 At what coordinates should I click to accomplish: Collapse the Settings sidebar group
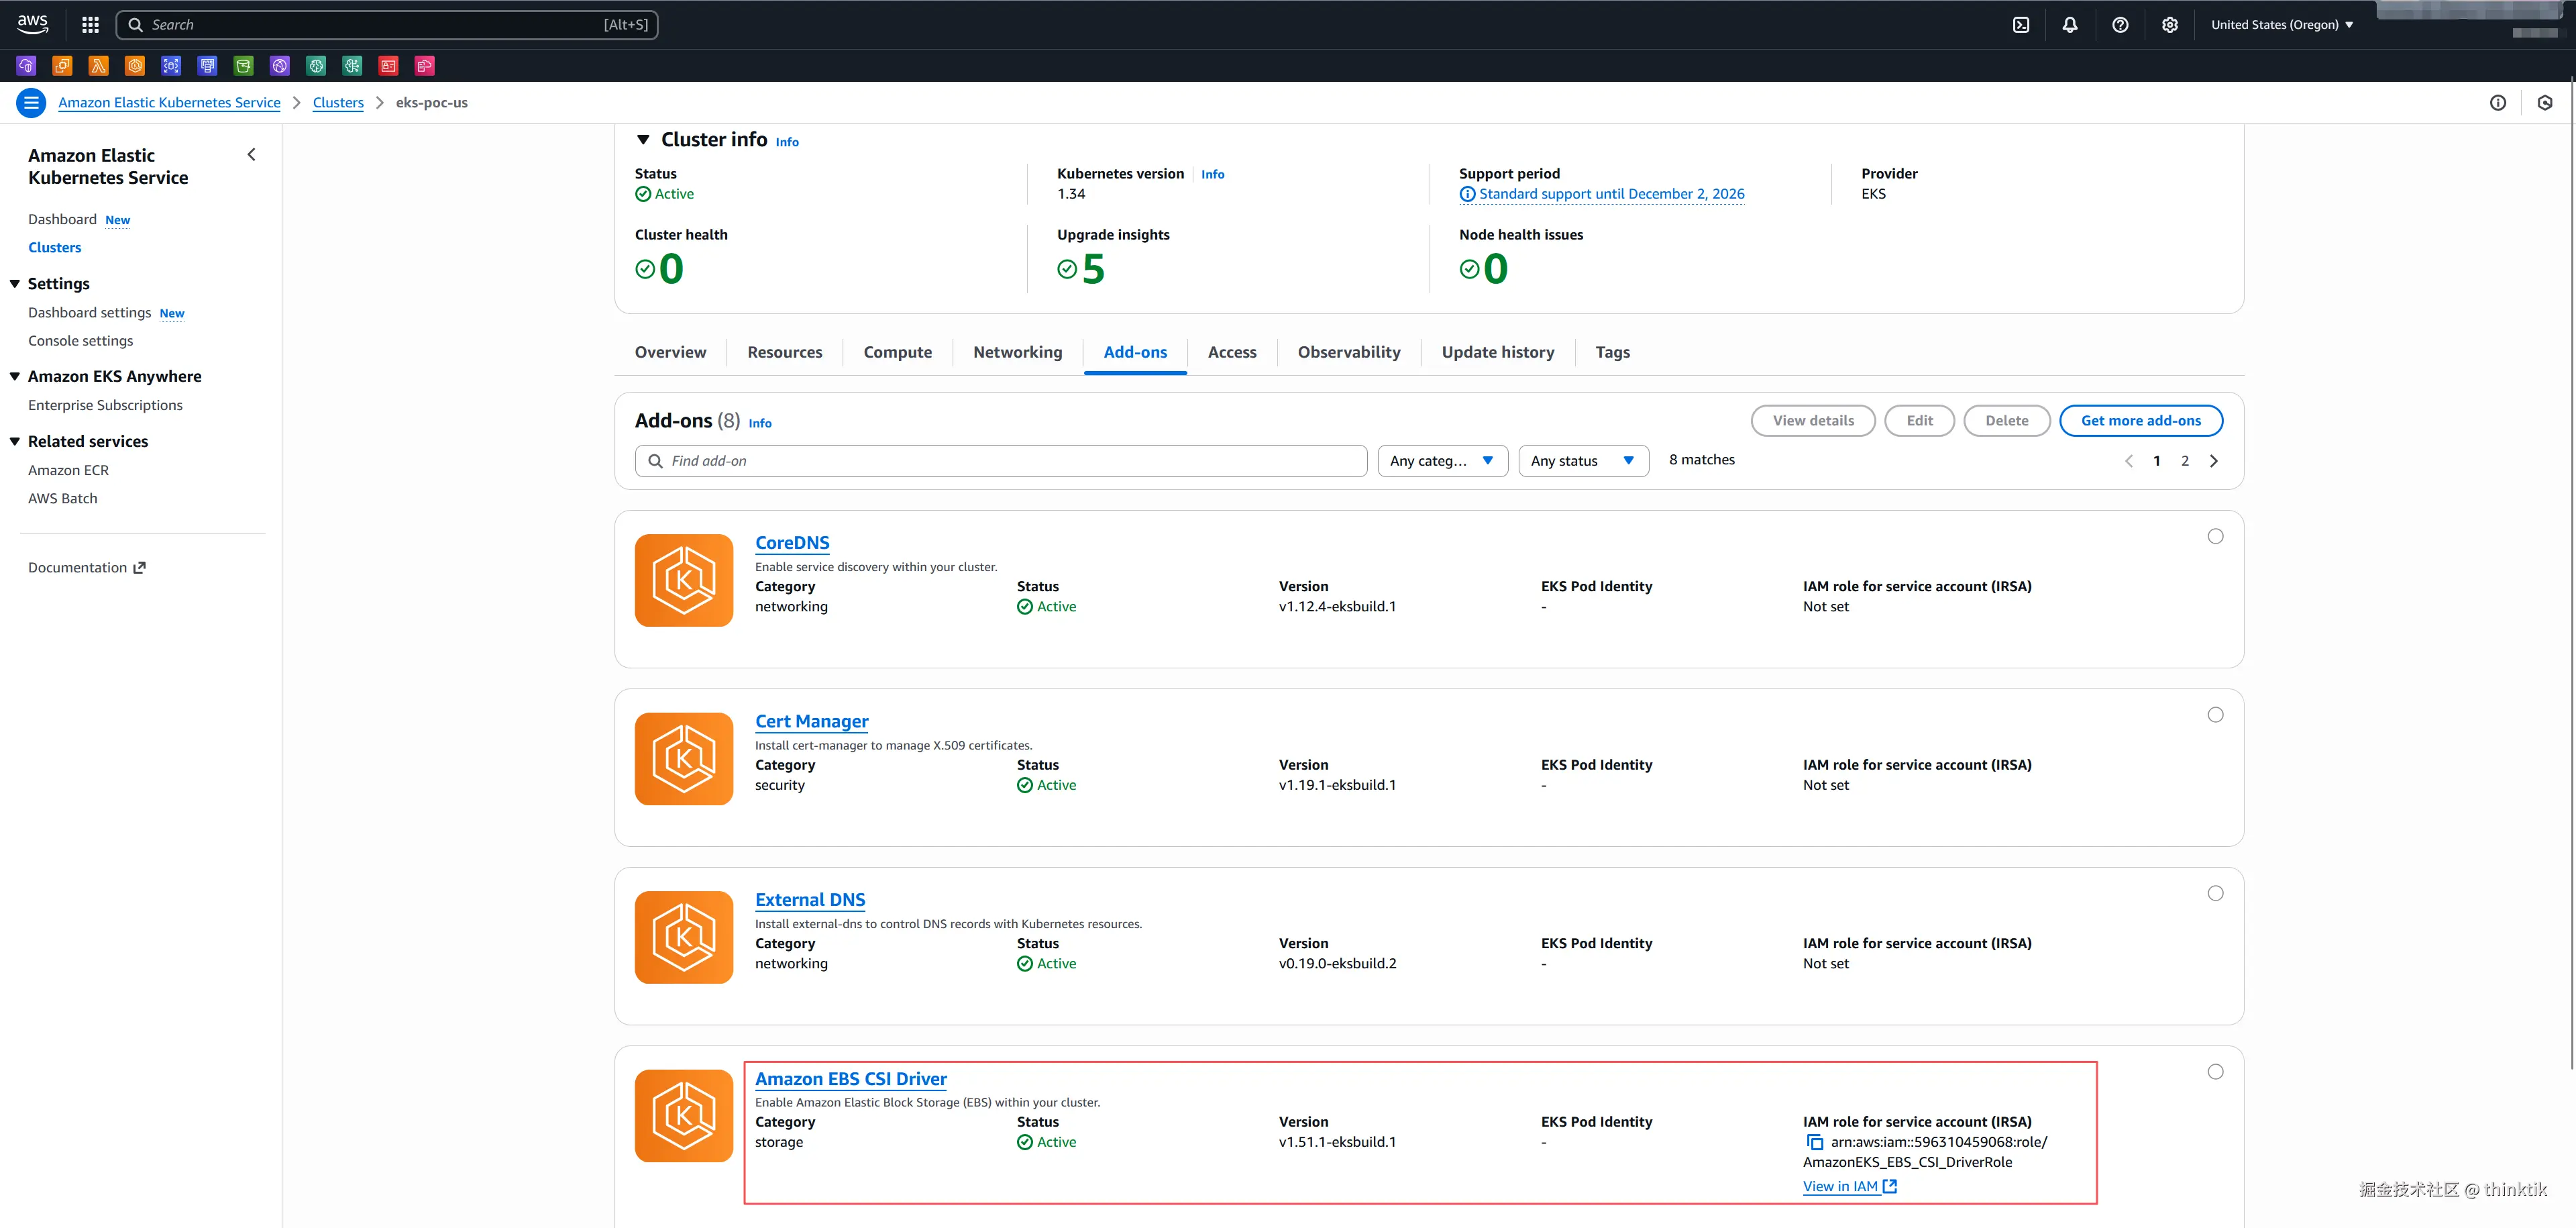[x=15, y=284]
